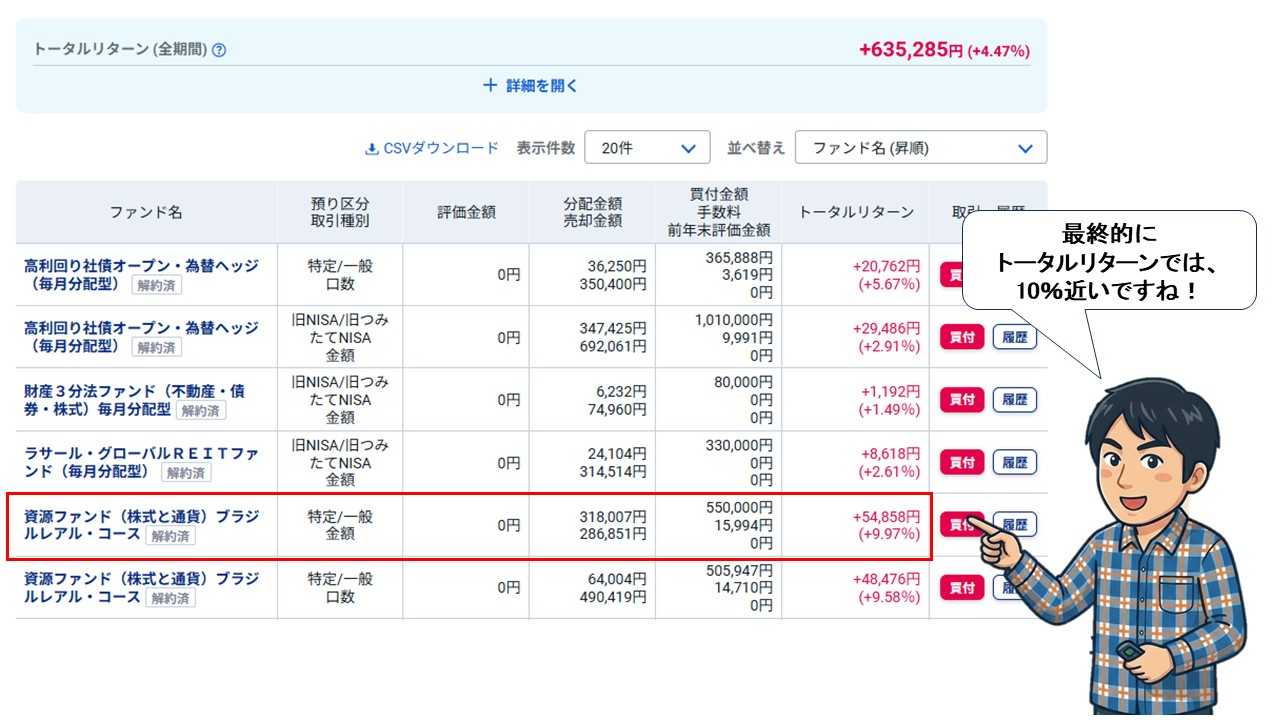Image resolution: width=1280 pixels, height=720 pixels.
Task: Expand the 詳細を開く section
Action: (x=531, y=86)
